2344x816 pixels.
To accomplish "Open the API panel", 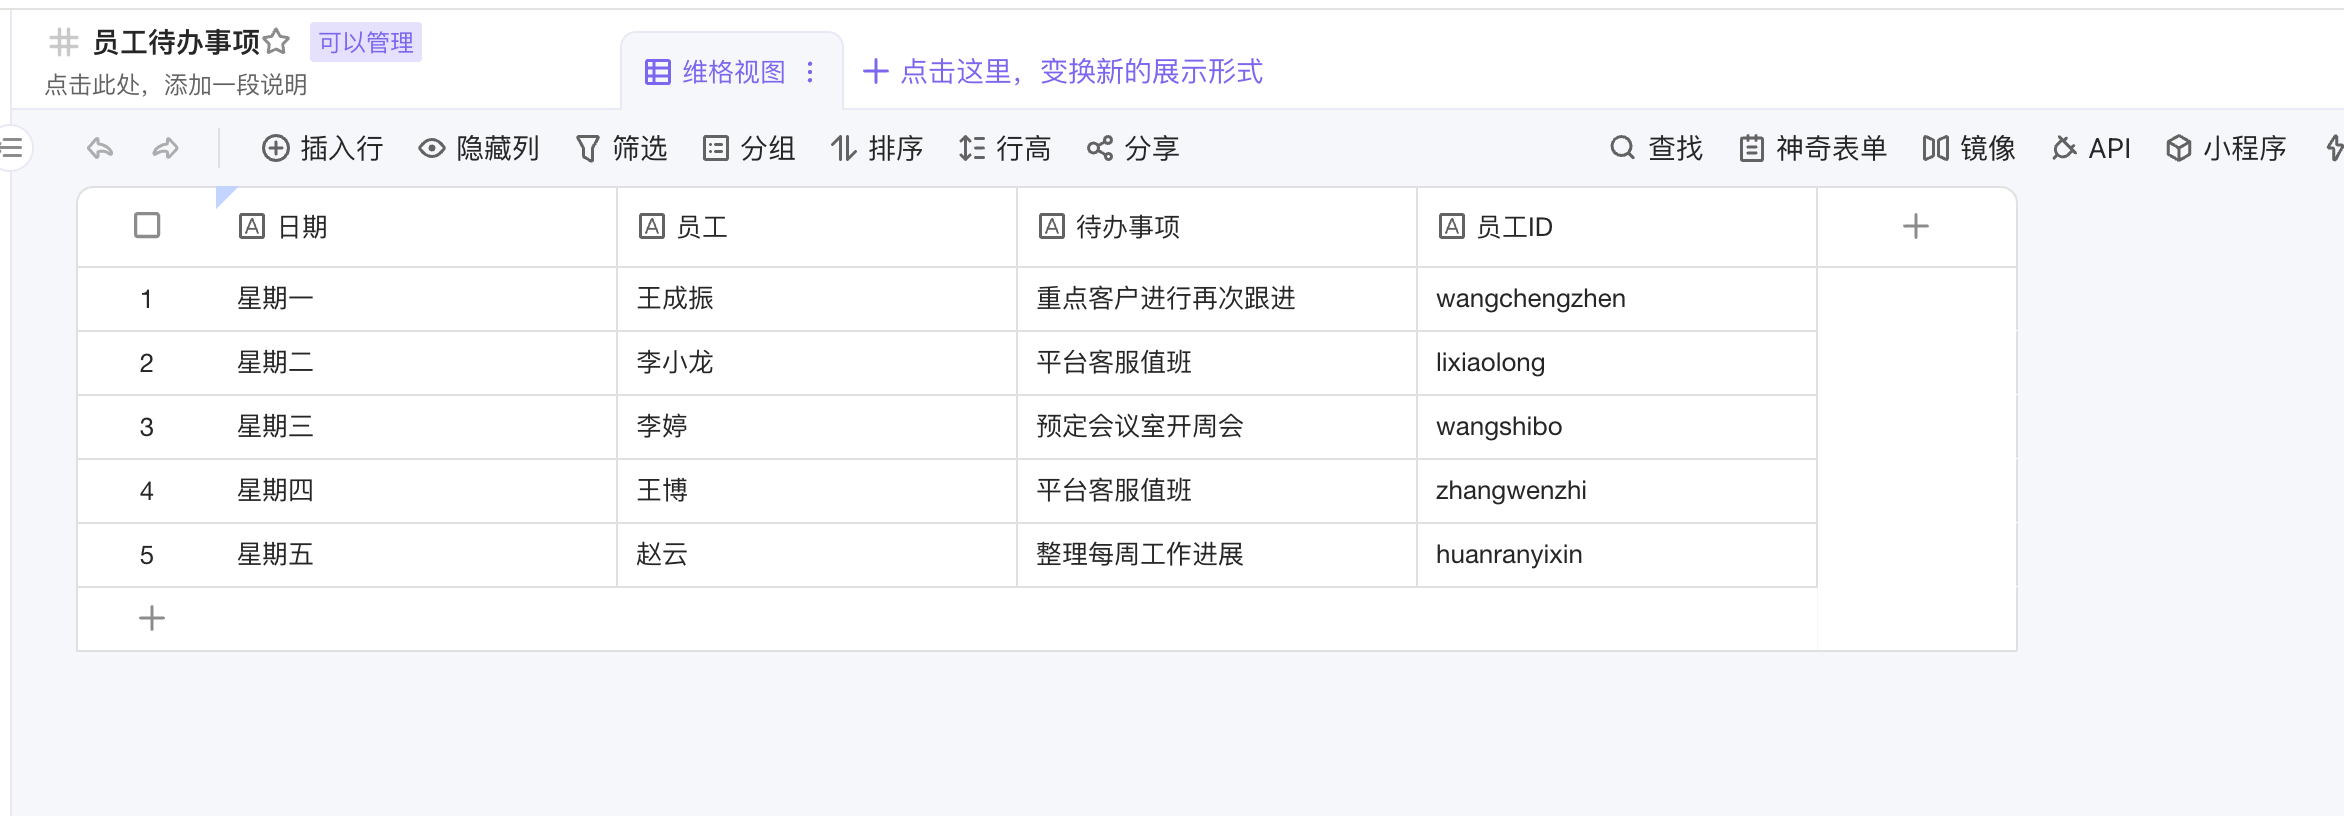I will [x=2091, y=149].
